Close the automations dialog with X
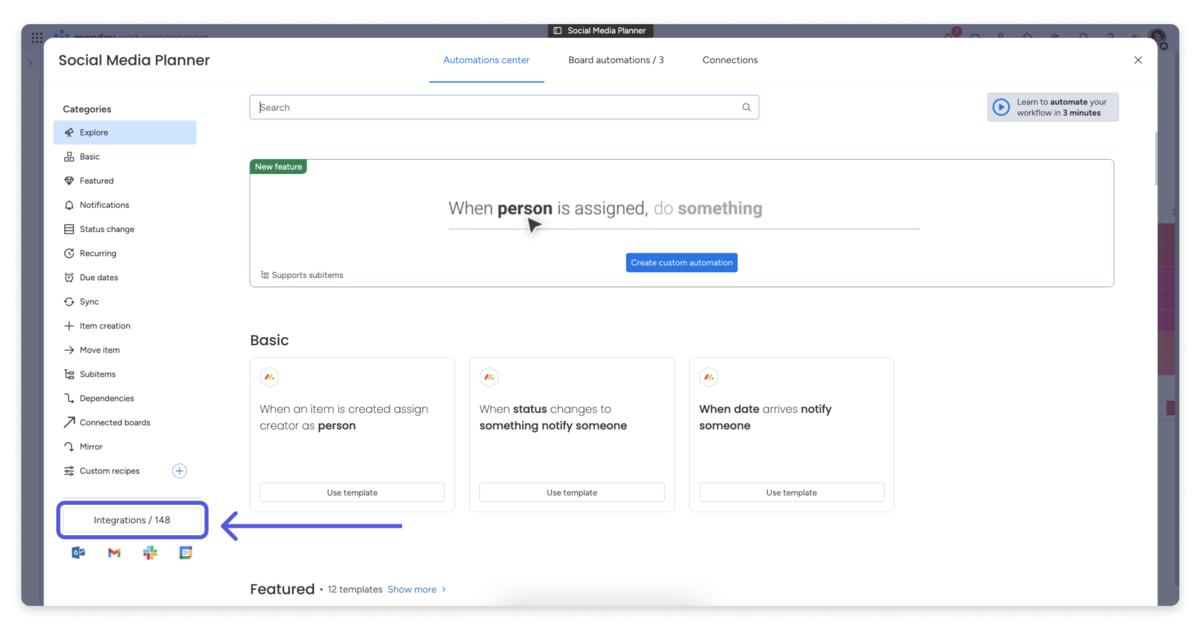 pyautogui.click(x=1138, y=60)
